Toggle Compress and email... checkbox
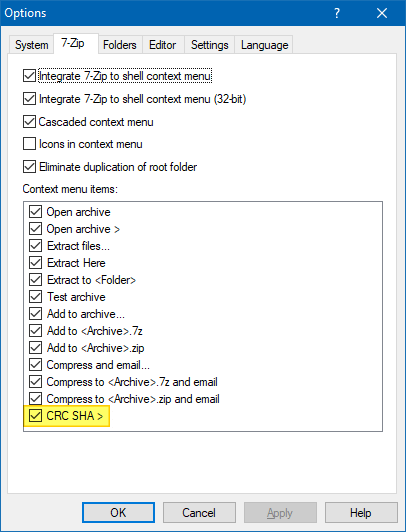 [35, 365]
